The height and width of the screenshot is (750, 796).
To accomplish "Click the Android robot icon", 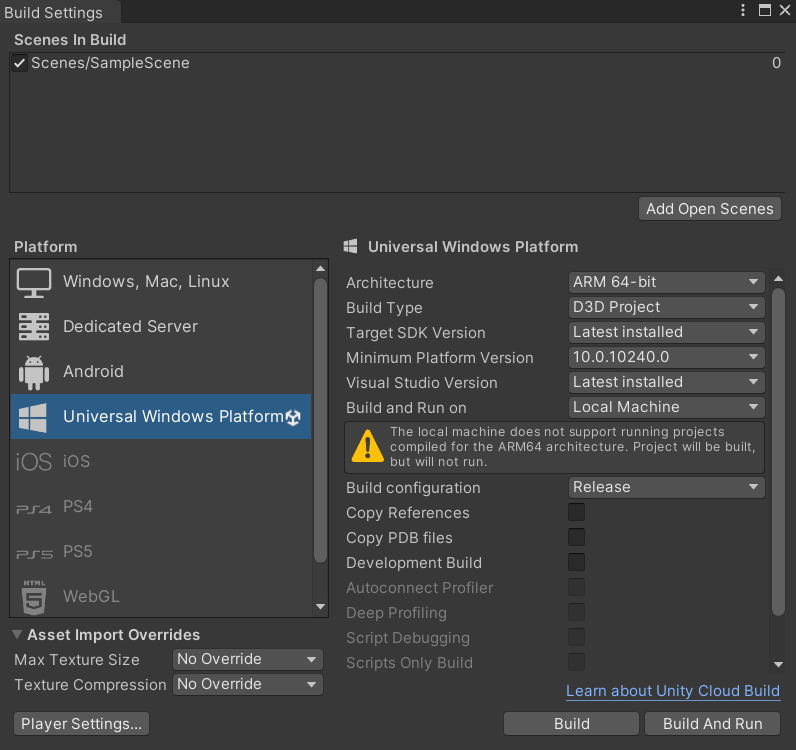I will 34,372.
